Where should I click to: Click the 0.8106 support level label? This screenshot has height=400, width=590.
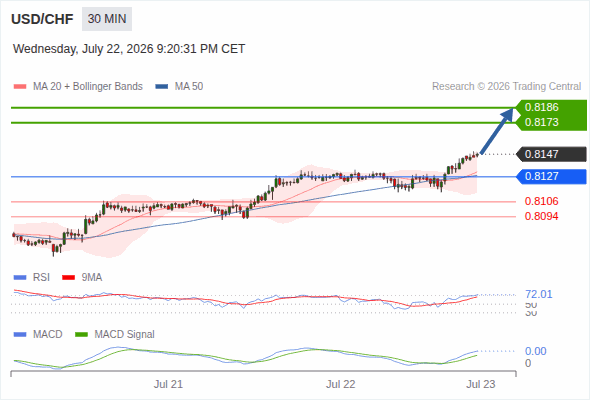click(541, 201)
